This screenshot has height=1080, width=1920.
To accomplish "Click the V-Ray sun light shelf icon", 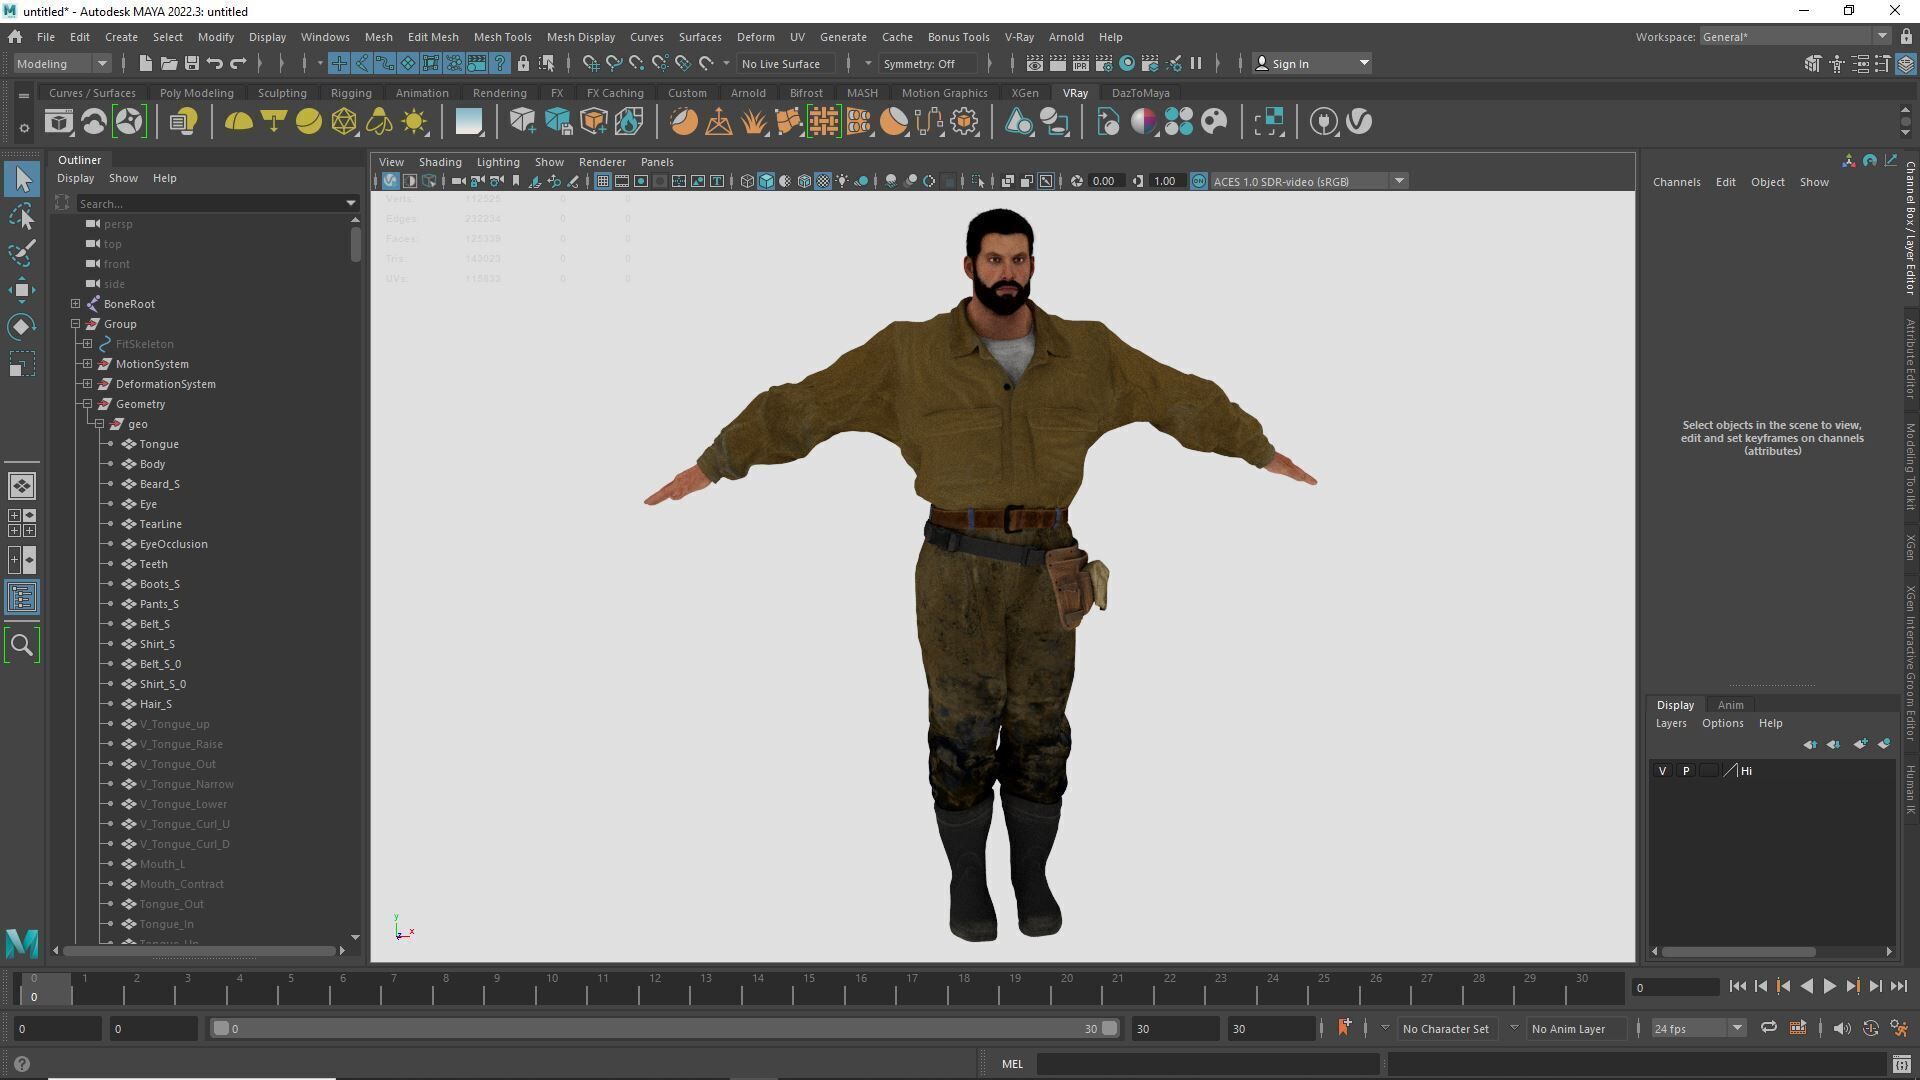I will tap(414, 122).
